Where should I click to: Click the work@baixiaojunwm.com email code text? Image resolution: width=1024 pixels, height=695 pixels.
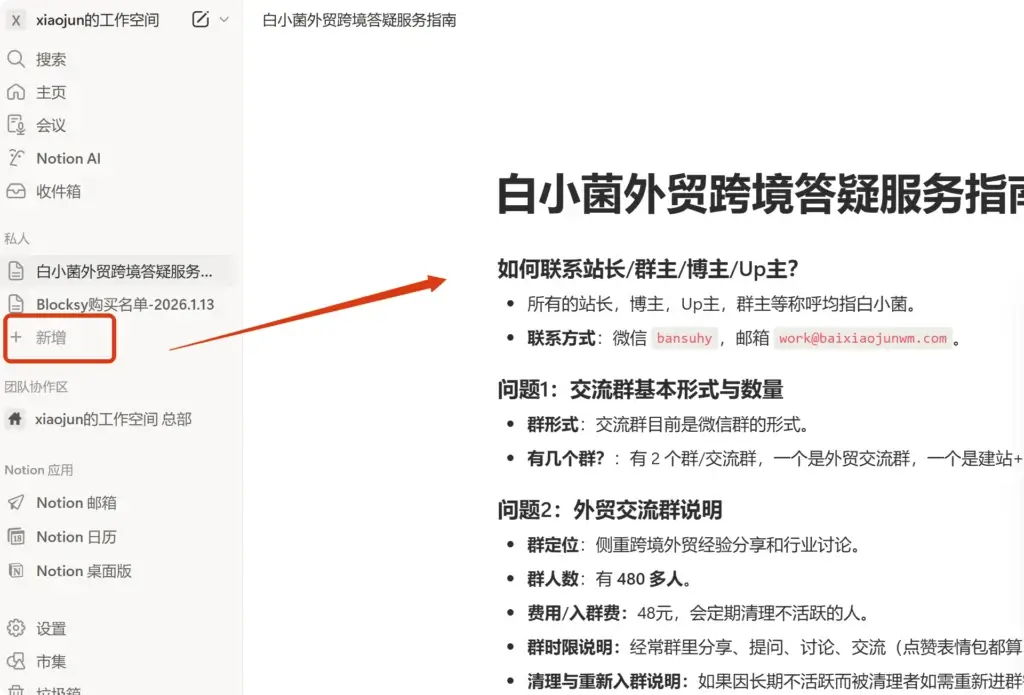click(862, 338)
